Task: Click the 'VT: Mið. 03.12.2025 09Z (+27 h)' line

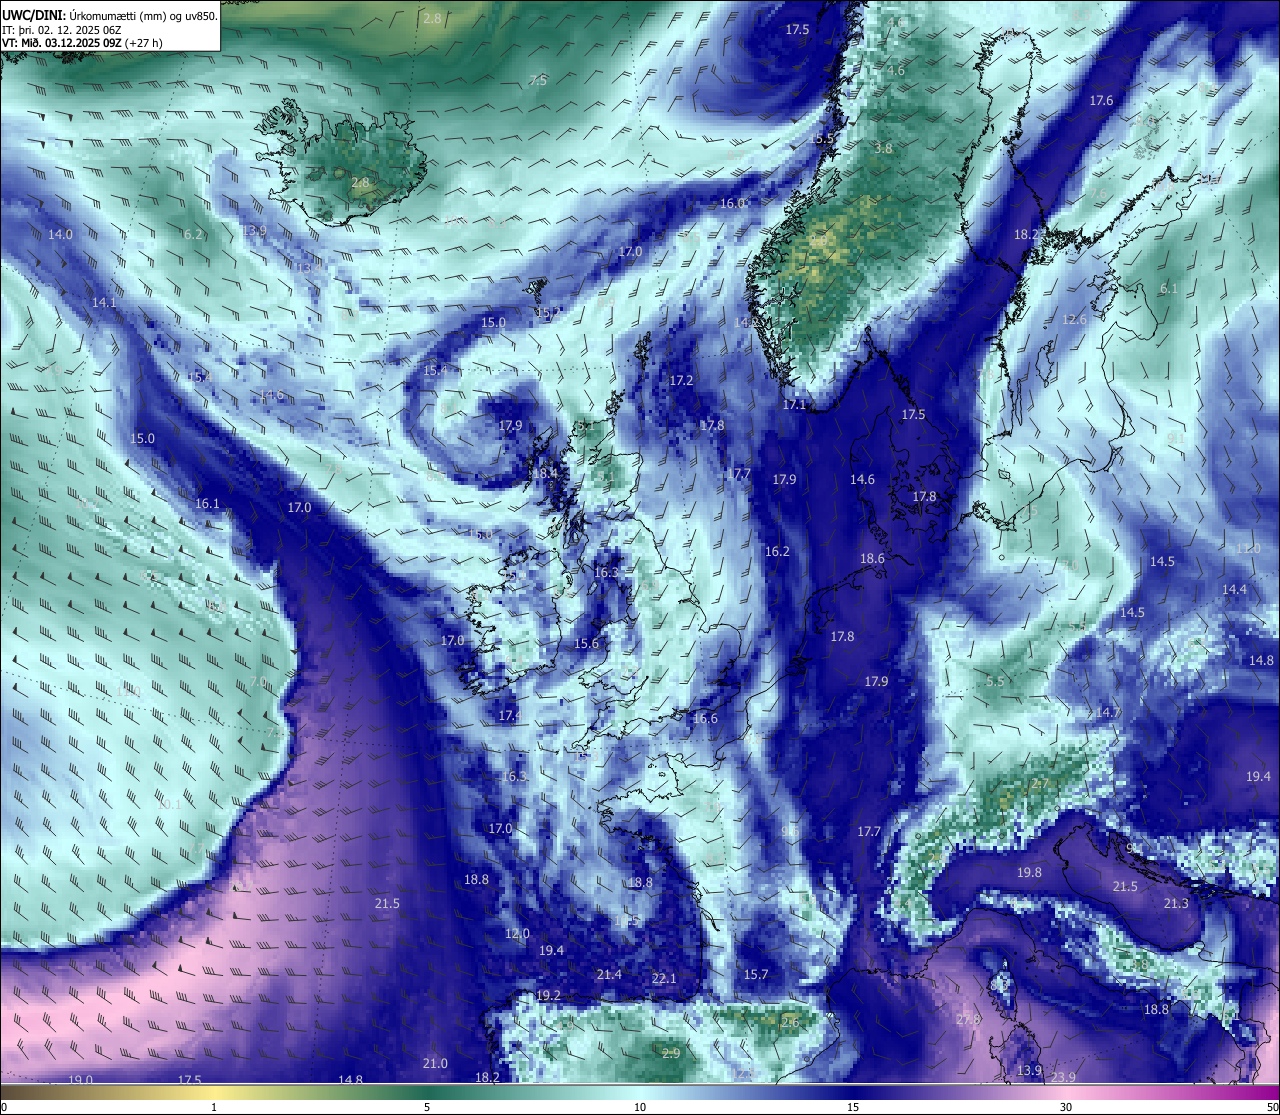Action: [x=82, y=43]
